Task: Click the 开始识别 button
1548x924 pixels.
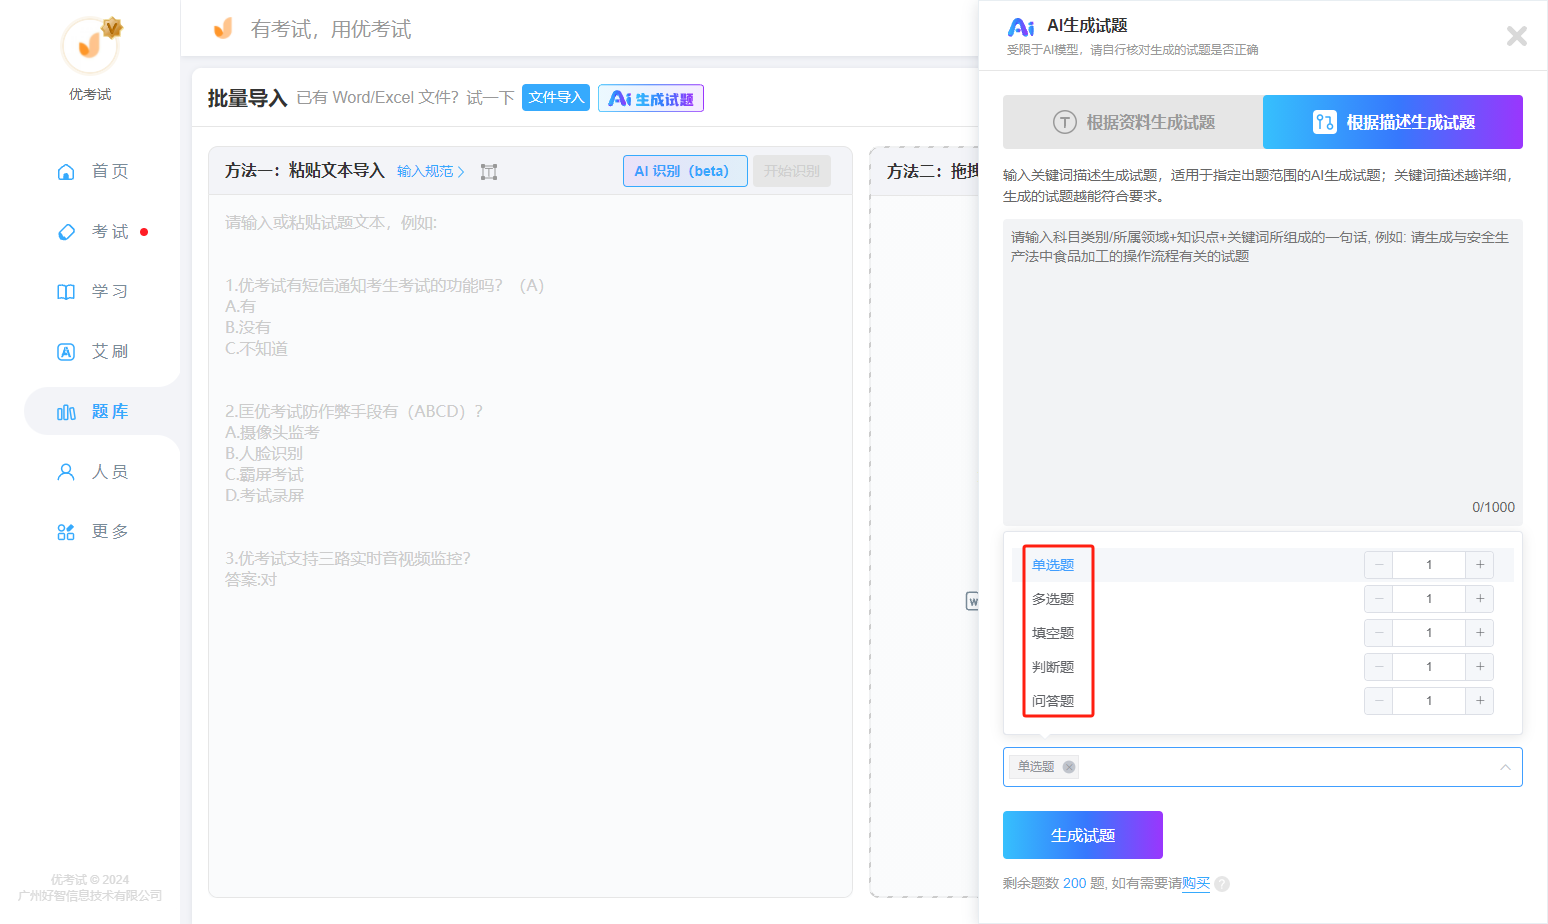Action: [792, 171]
